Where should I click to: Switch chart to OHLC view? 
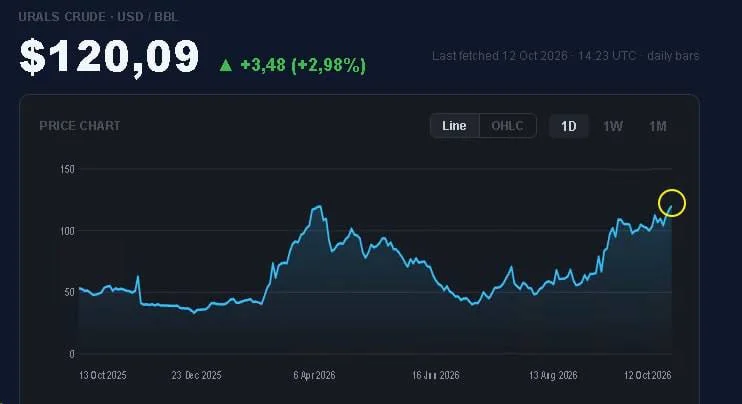pos(508,126)
